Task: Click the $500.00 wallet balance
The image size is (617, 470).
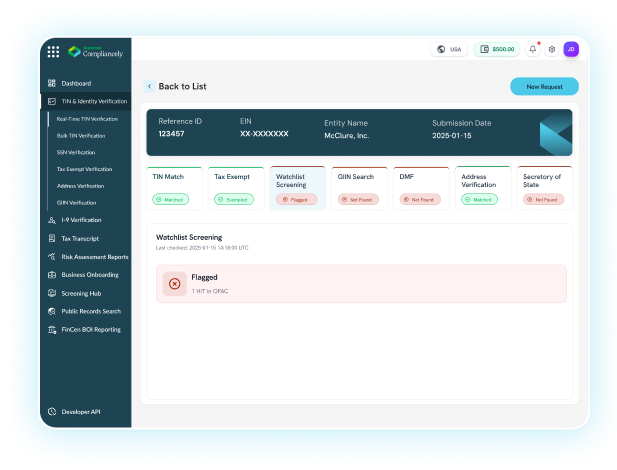Action: click(x=497, y=49)
